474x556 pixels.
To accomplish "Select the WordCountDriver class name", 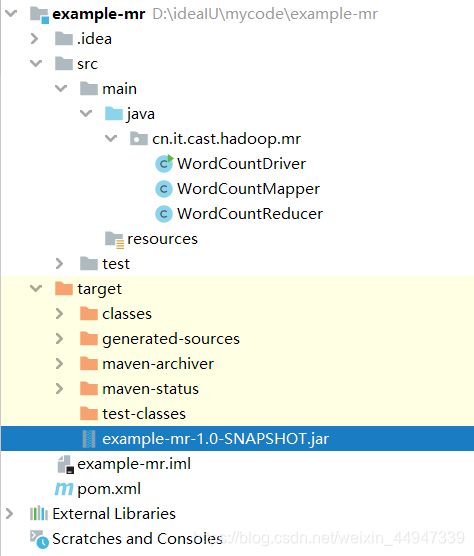I will pyautogui.click(x=241, y=164).
